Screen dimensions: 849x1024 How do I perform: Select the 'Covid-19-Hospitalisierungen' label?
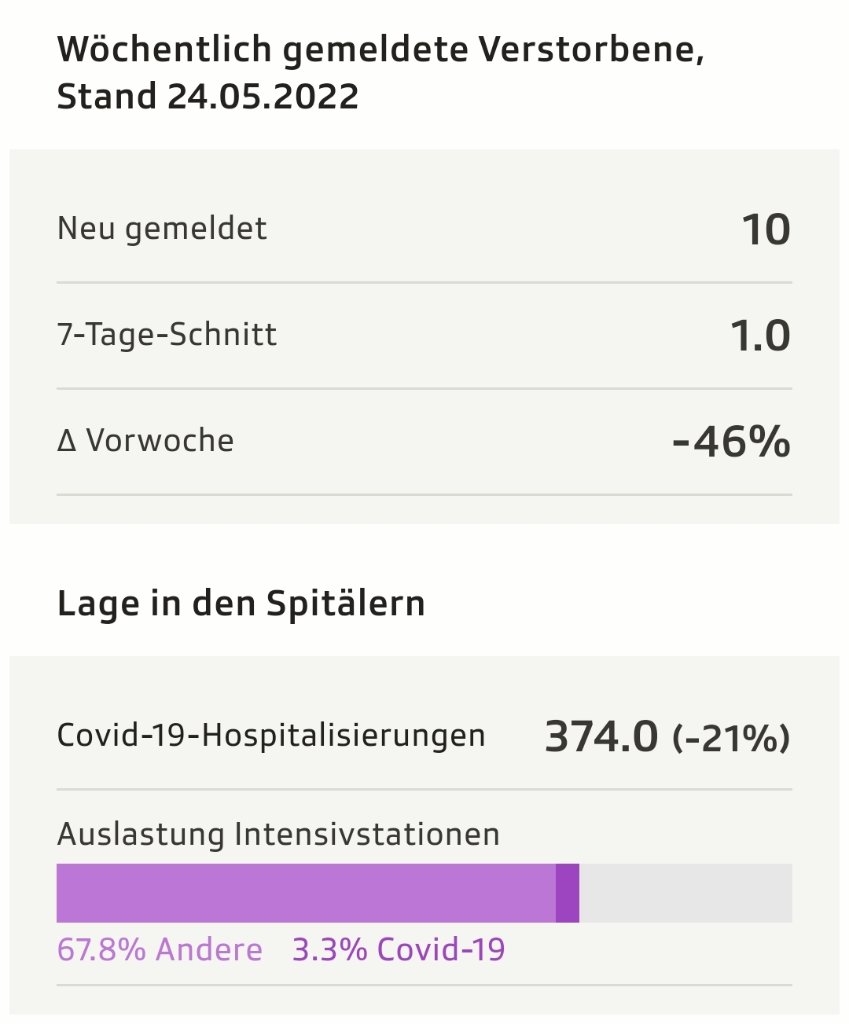pos(271,737)
